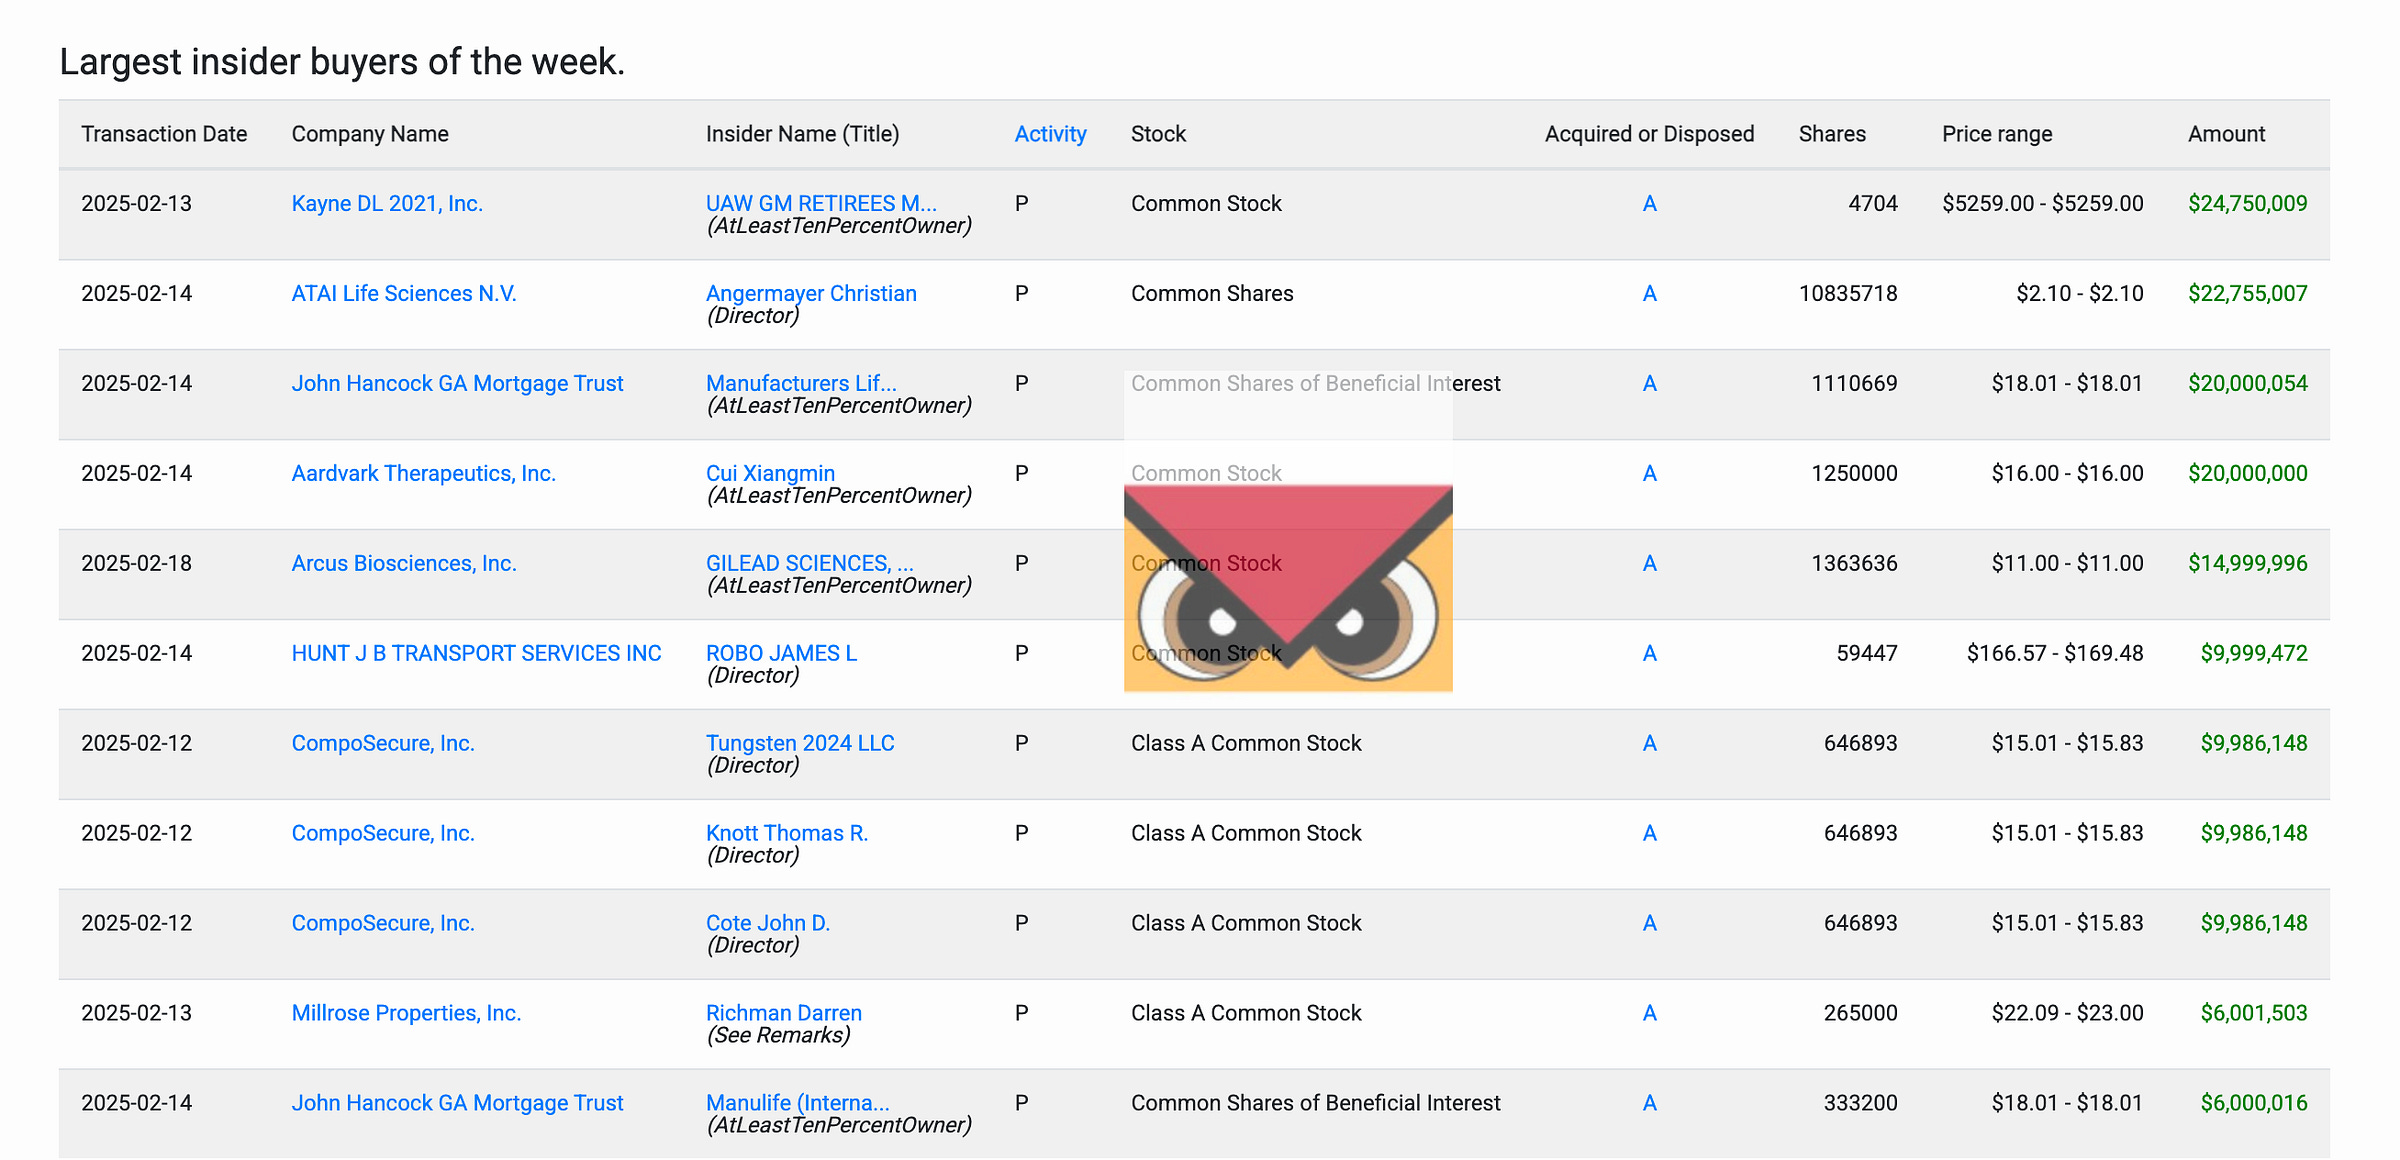Open Kayne DL 2021, Inc. company link
2400x1160 pixels.
pyautogui.click(x=387, y=204)
